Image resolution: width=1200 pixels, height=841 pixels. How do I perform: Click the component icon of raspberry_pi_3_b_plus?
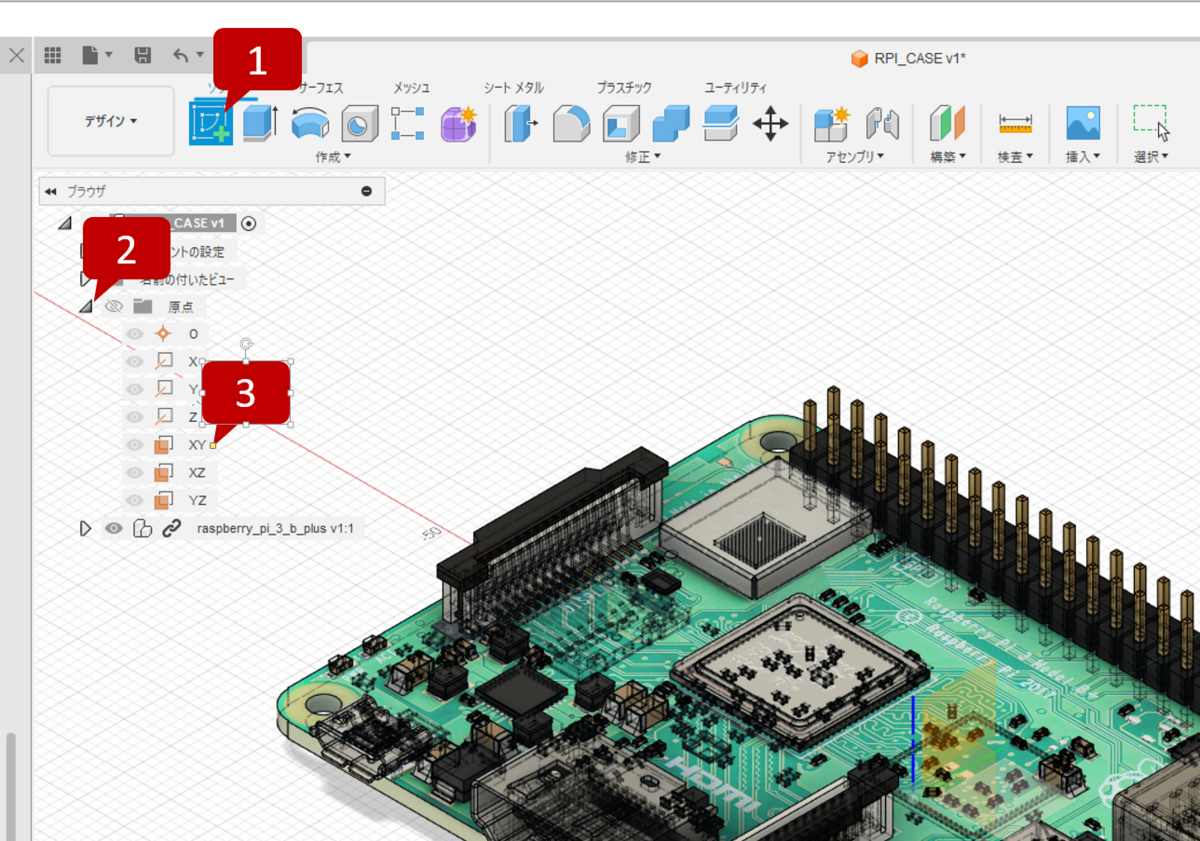(x=142, y=528)
